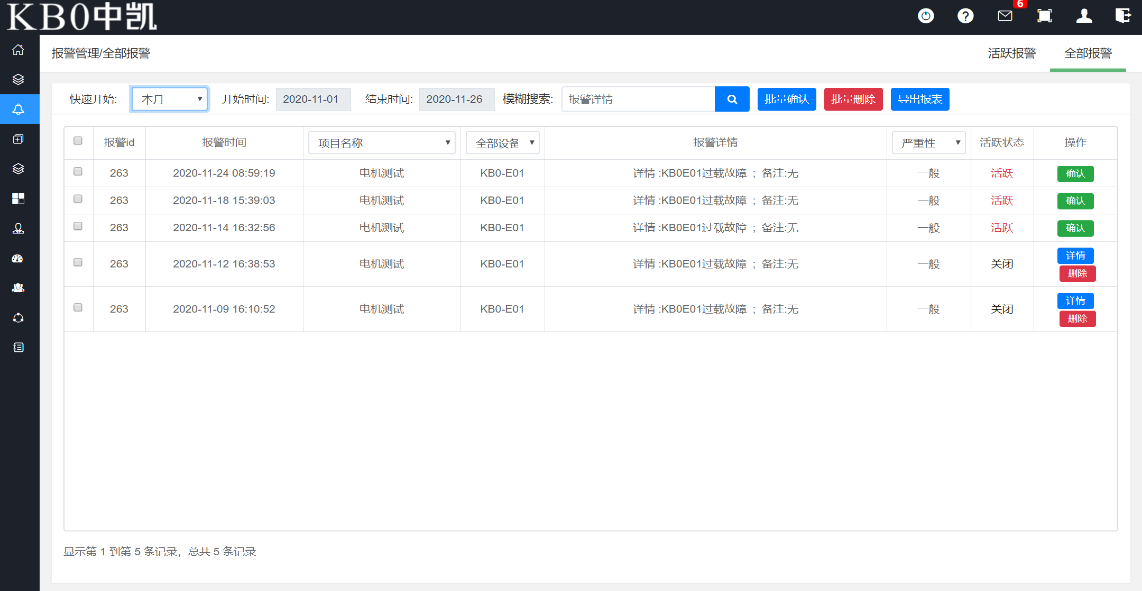Tick the select-all checkbox in table header

pos(78,142)
